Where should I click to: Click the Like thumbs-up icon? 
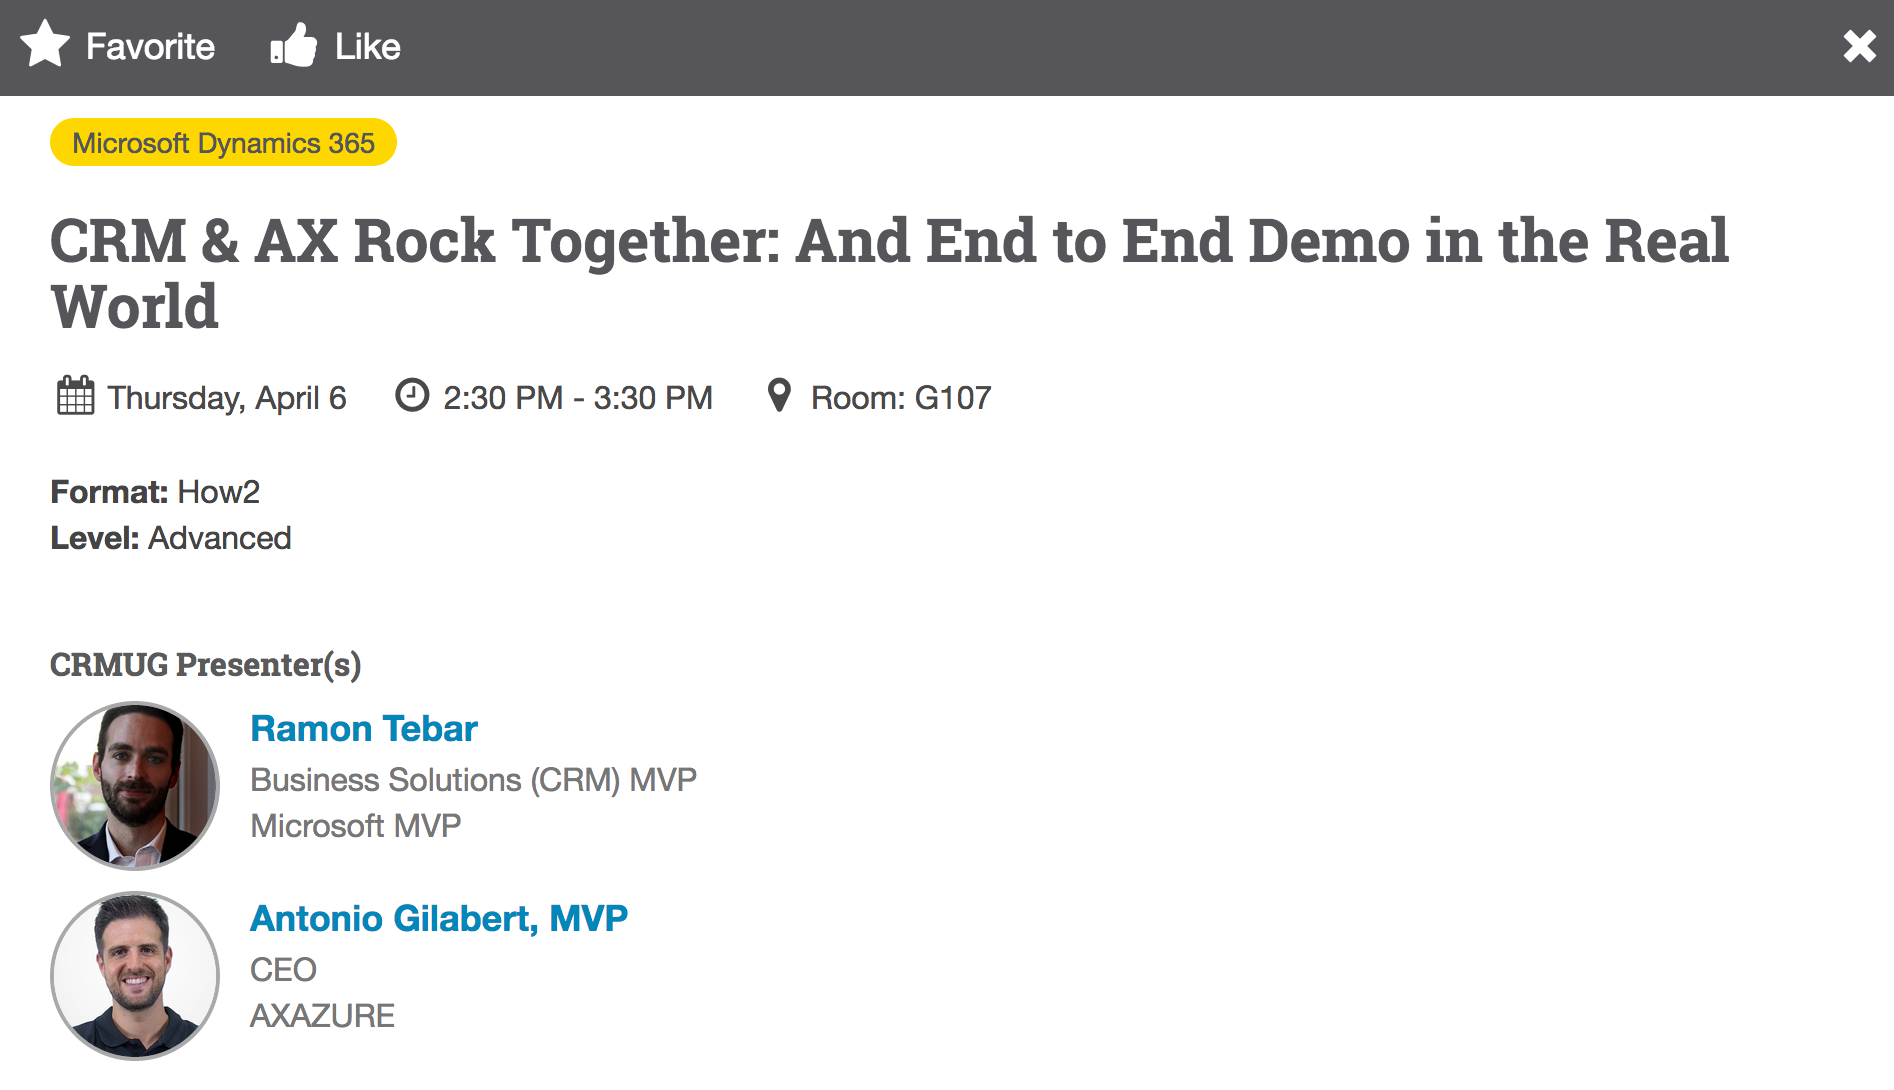[x=293, y=45]
